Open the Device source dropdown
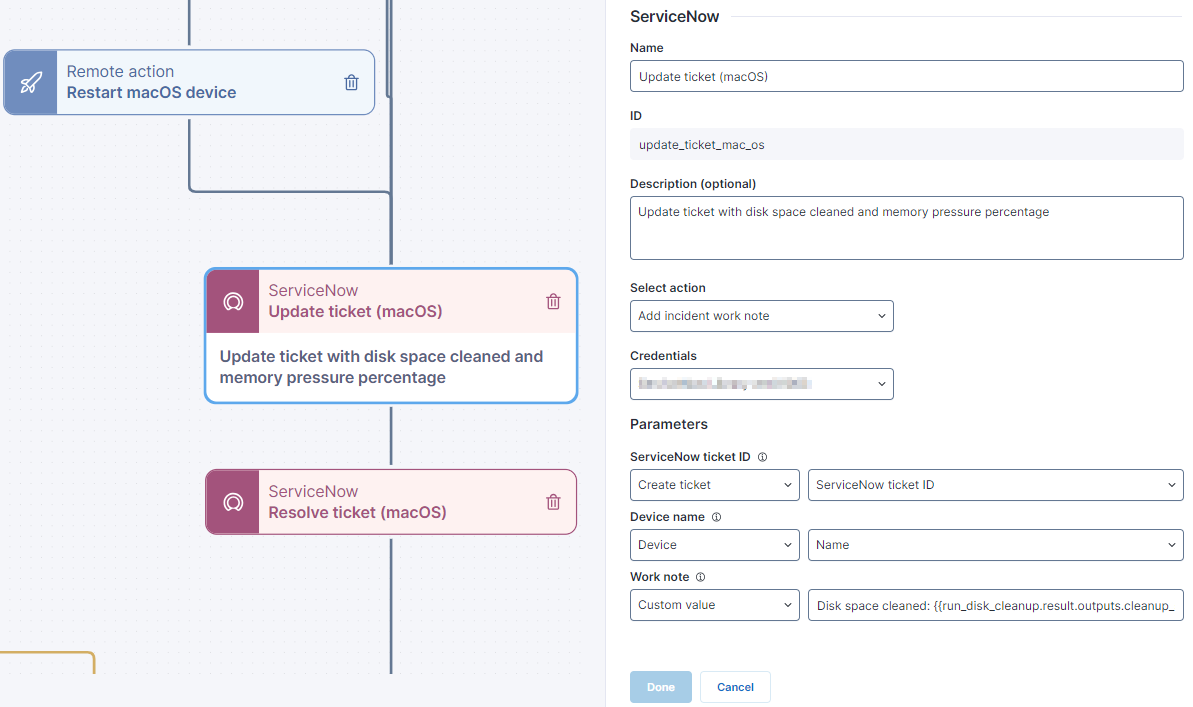The width and height of the screenshot is (1193, 707). coord(714,545)
